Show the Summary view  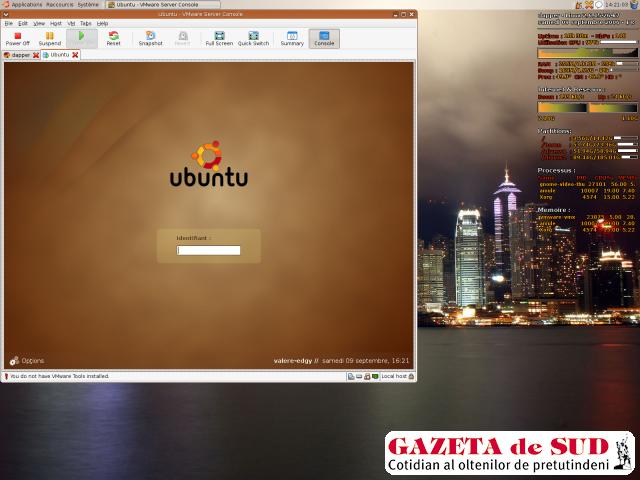(x=292, y=39)
